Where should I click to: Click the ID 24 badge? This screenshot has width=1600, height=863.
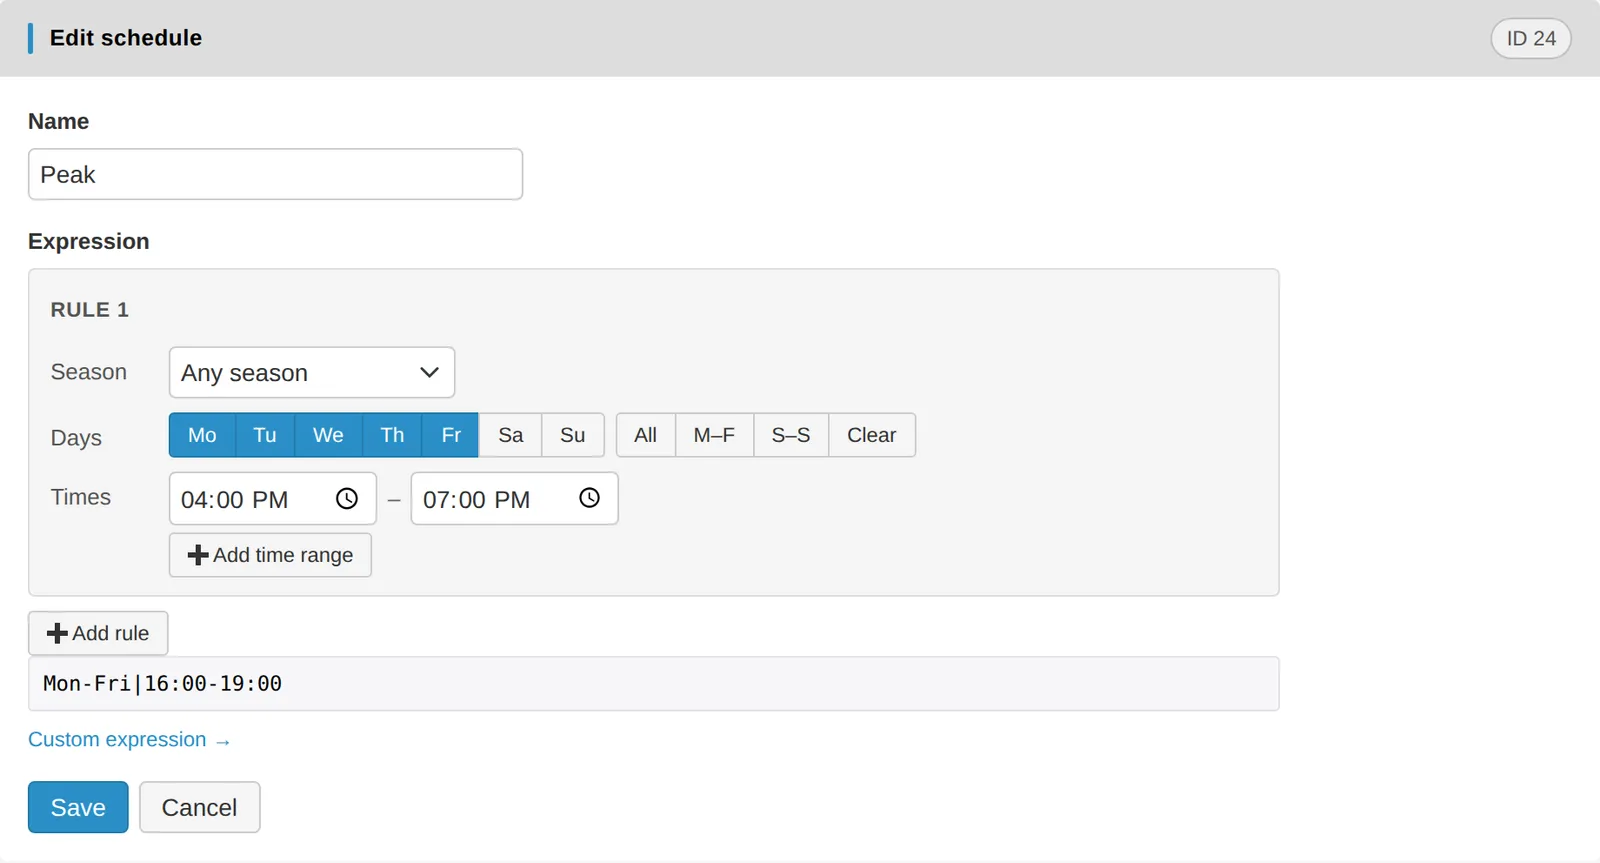point(1531,38)
